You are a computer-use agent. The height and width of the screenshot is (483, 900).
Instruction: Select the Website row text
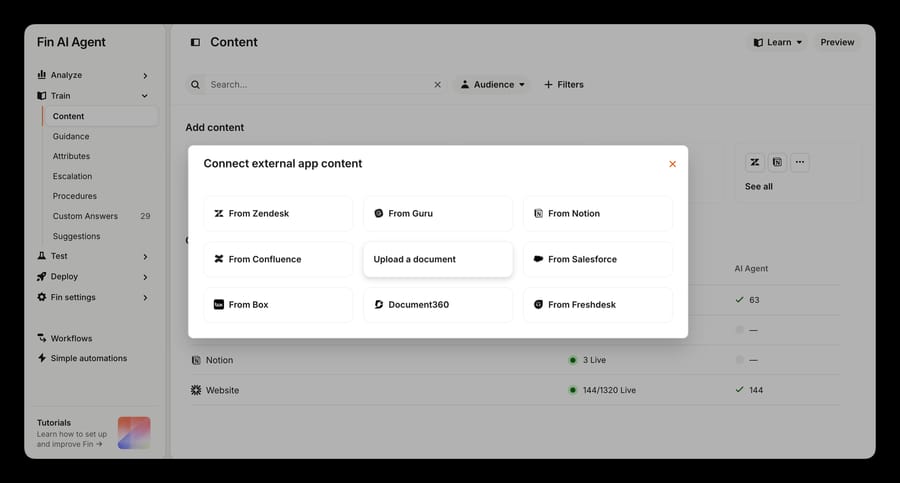pos(222,390)
